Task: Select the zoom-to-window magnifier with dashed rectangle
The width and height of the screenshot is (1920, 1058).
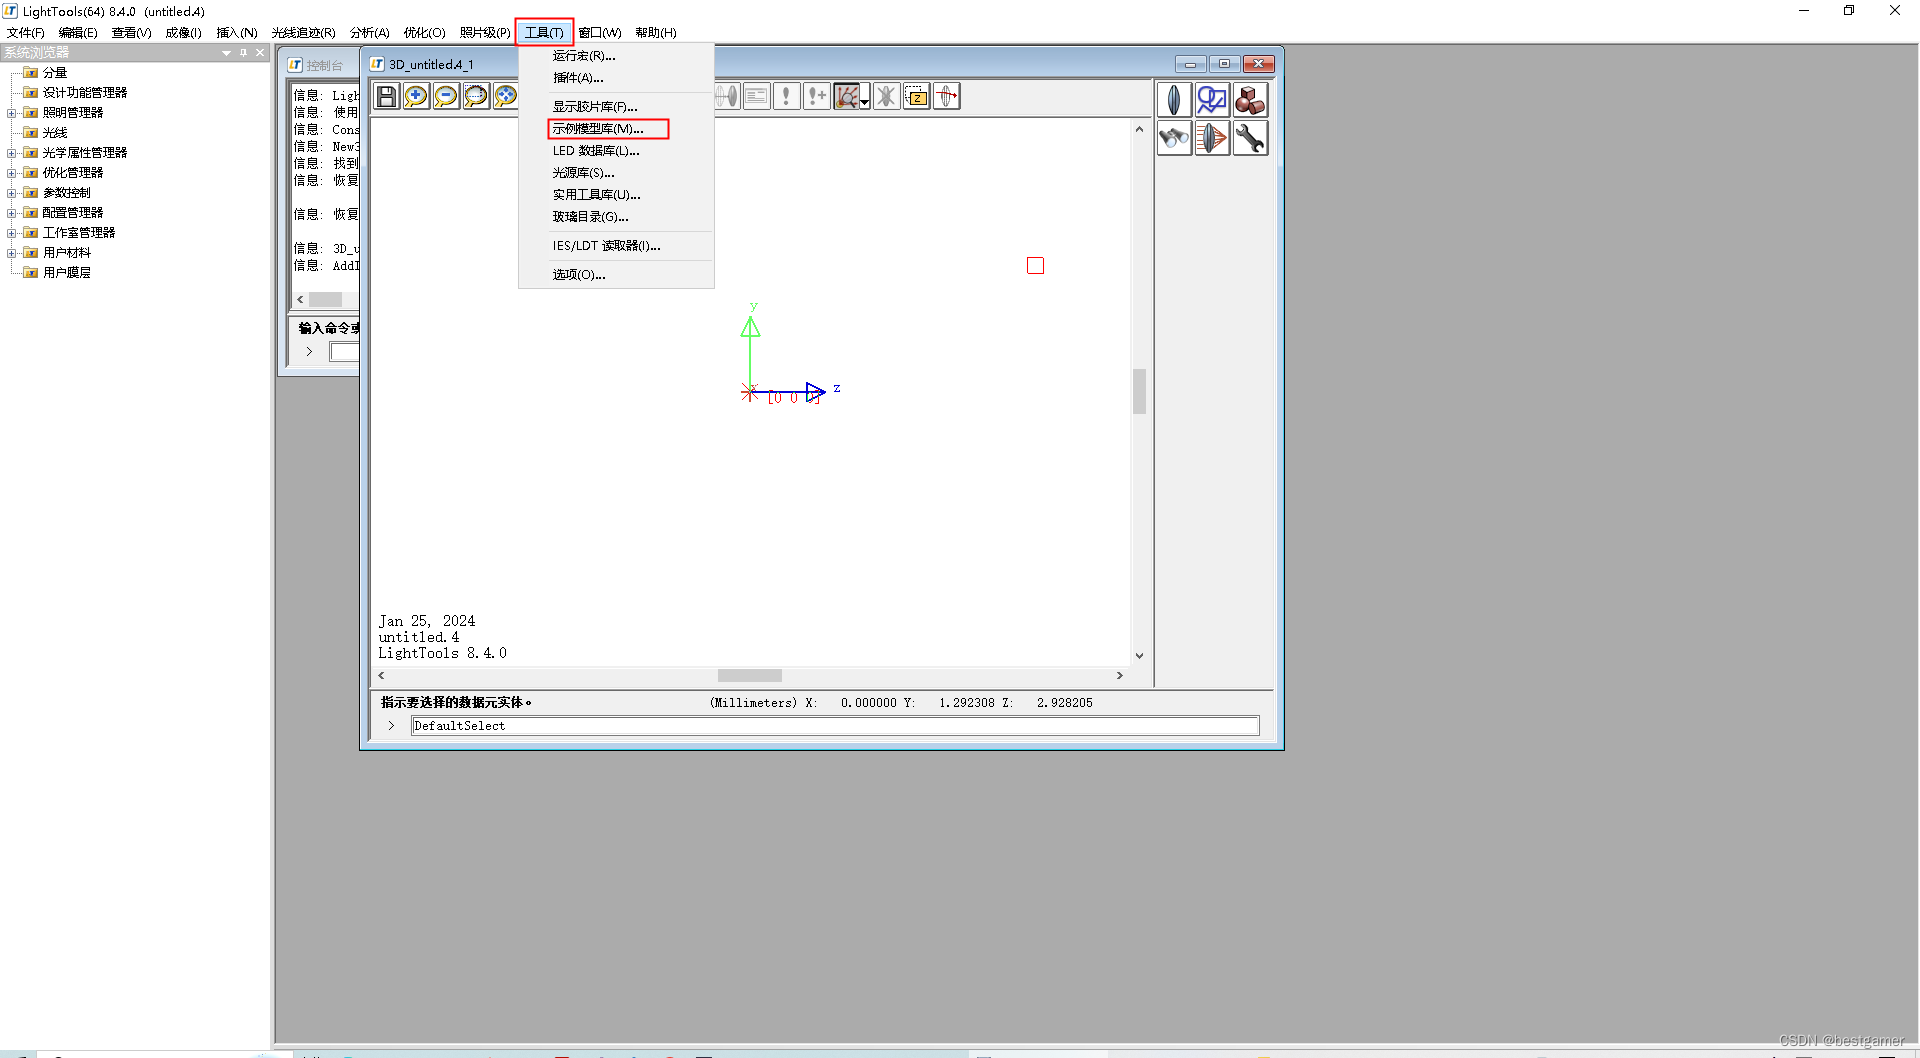Action: click(x=476, y=96)
